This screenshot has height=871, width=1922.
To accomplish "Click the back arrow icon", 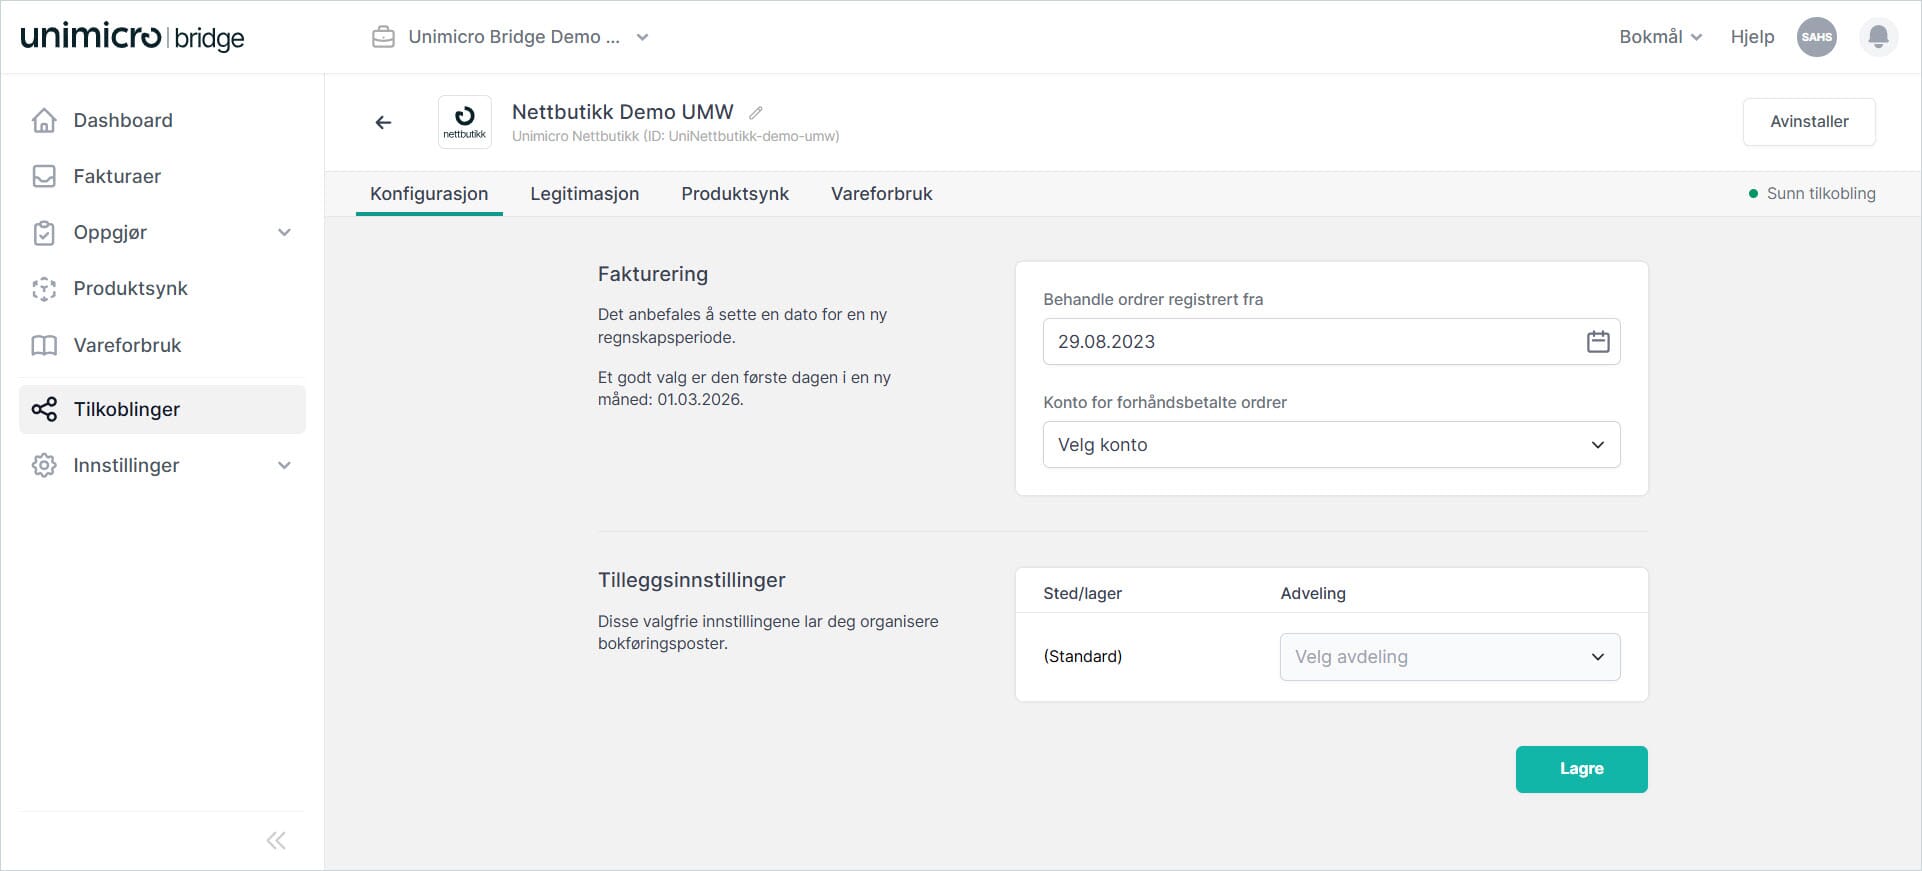I will tap(383, 122).
